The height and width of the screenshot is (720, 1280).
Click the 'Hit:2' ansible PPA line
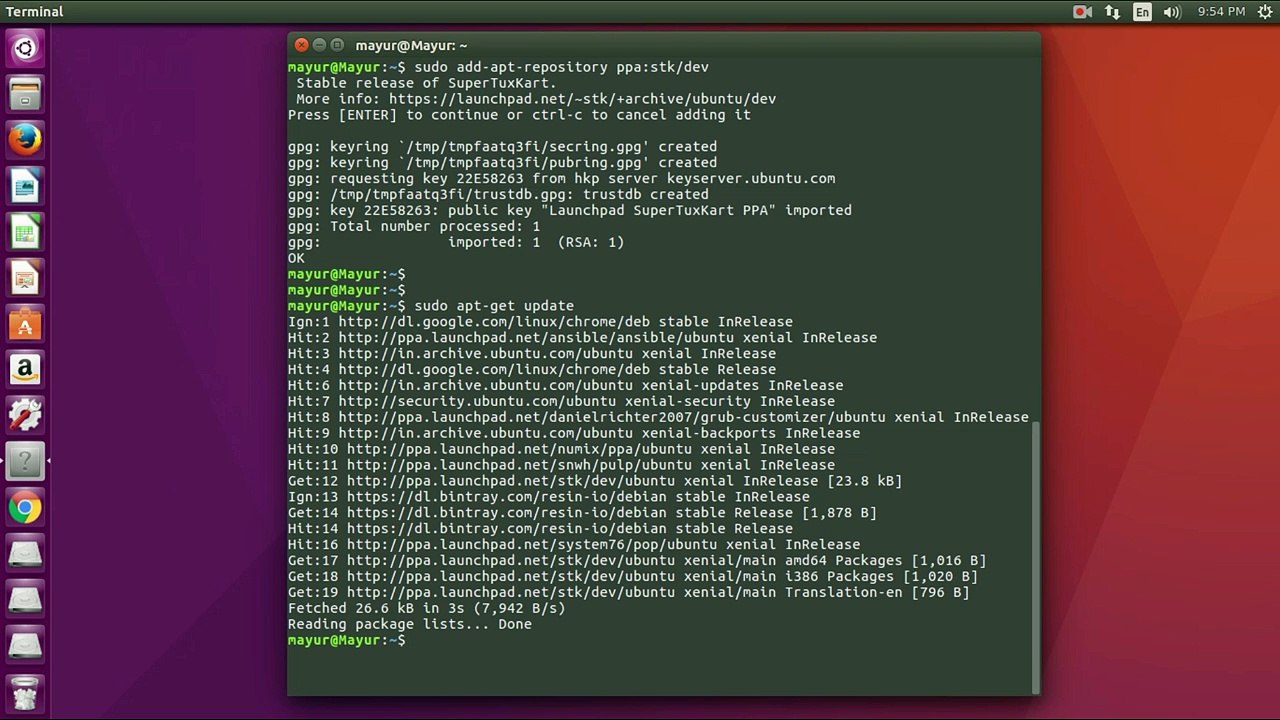pyautogui.click(x=582, y=338)
